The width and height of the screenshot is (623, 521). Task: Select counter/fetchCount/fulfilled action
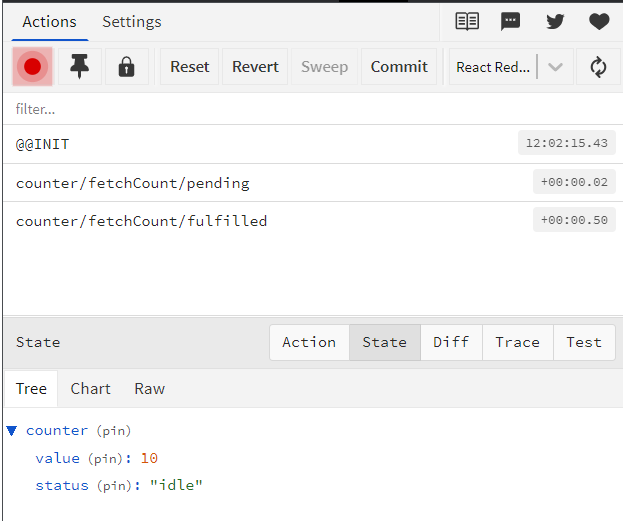(x=313, y=221)
